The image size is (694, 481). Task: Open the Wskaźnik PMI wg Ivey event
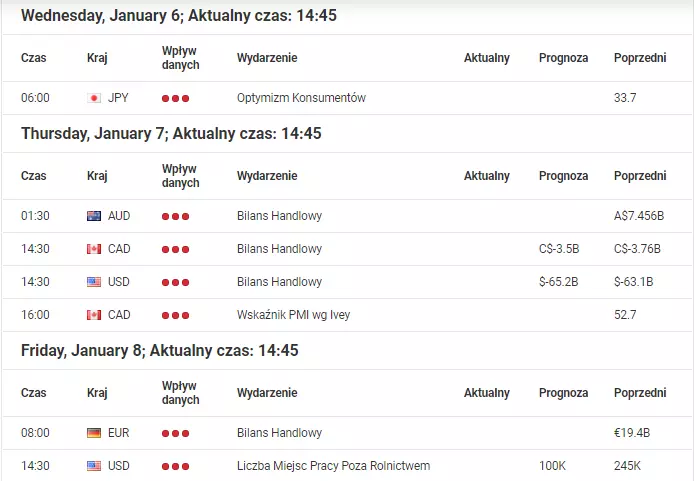(x=293, y=315)
